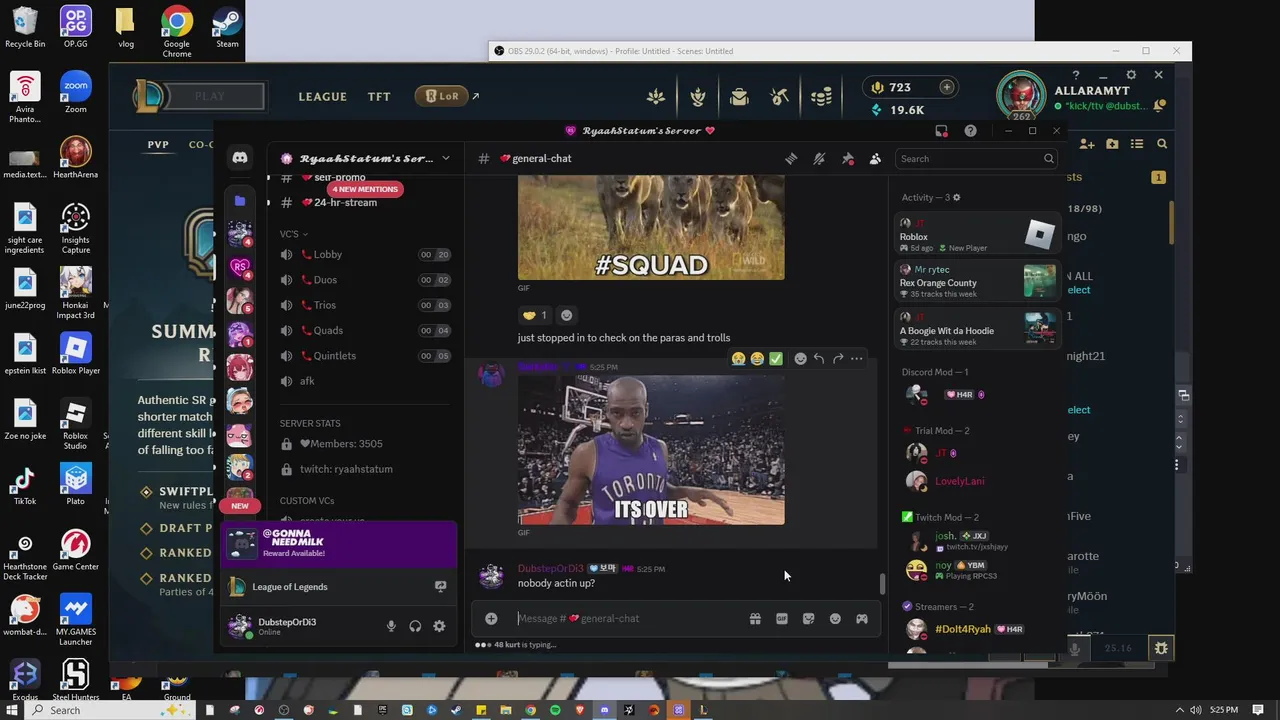Jump to 4 New Mentions pill
Screen dimensions: 1280x720
click(x=365, y=189)
